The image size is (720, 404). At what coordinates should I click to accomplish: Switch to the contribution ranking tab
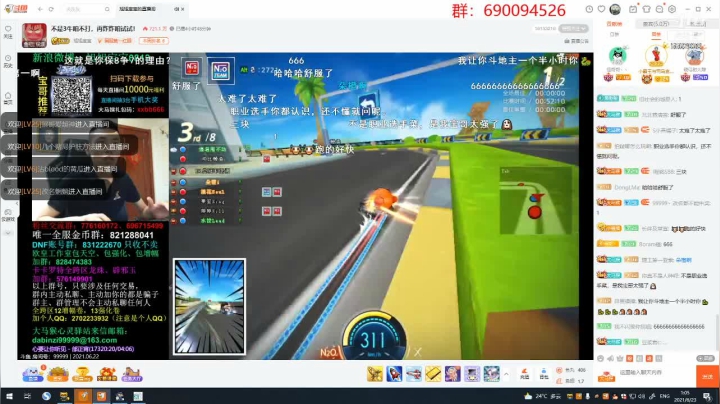[x=614, y=24]
